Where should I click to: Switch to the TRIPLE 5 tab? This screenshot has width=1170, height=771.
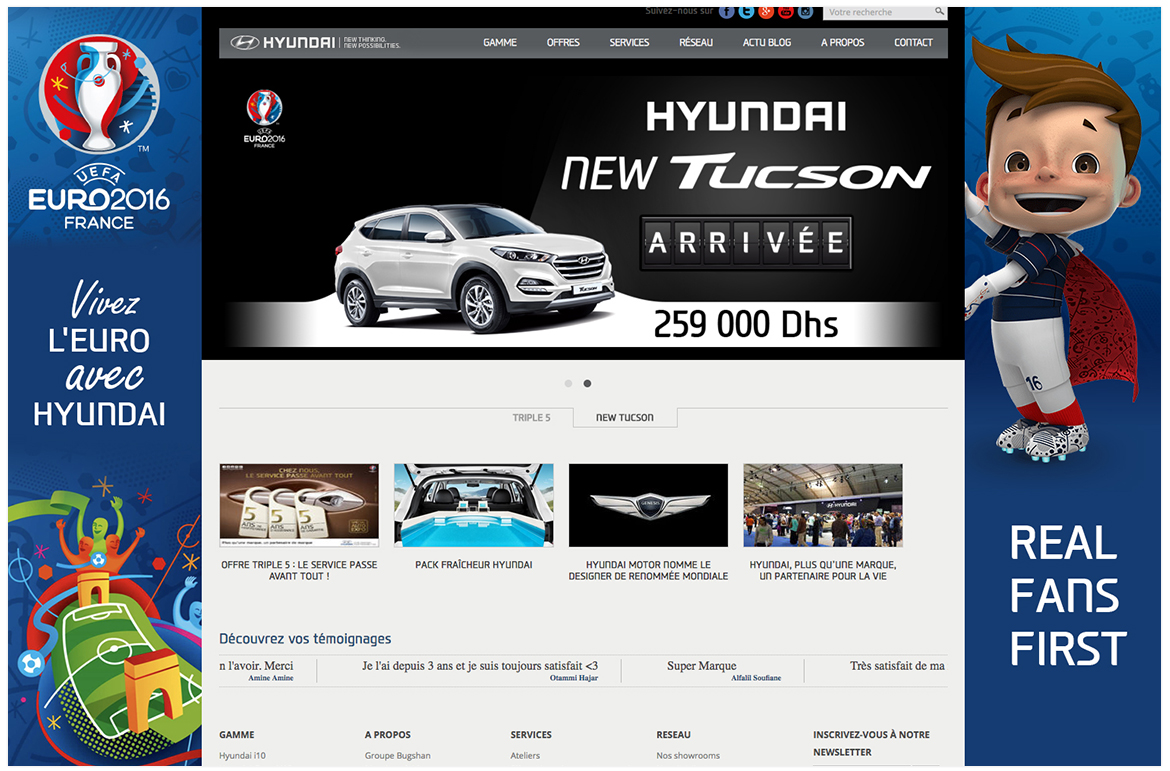pos(531,418)
